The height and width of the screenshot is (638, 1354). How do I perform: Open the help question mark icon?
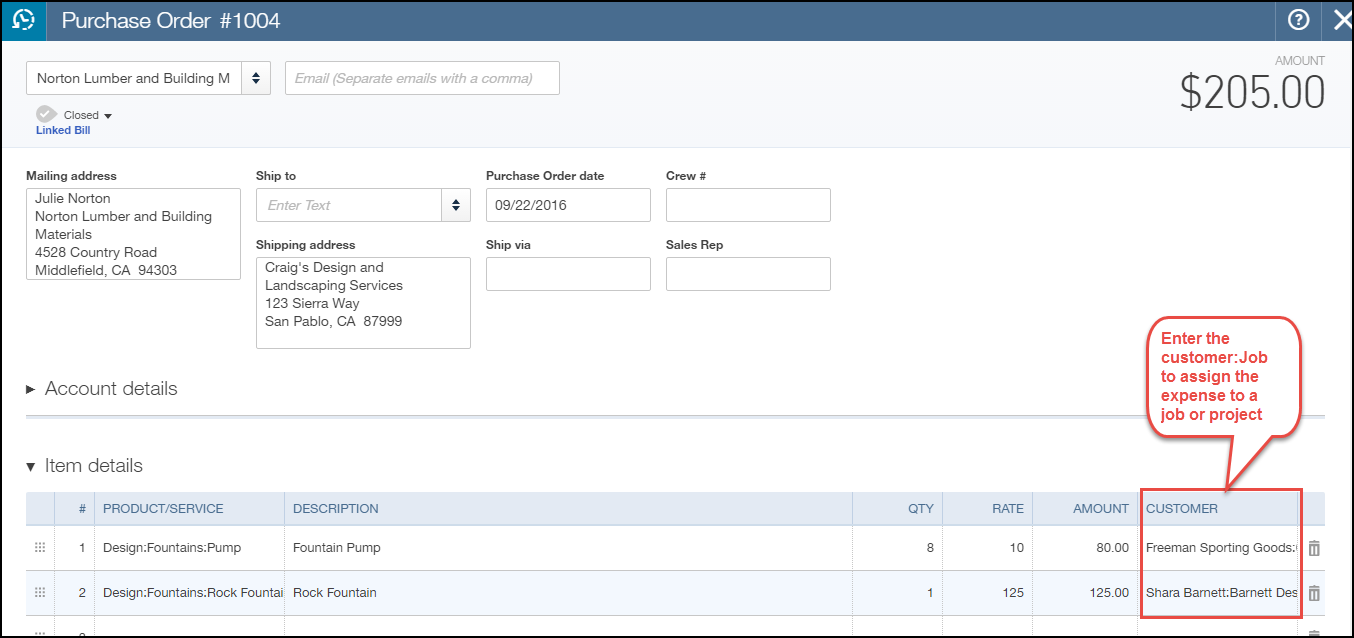tap(1299, 20)
